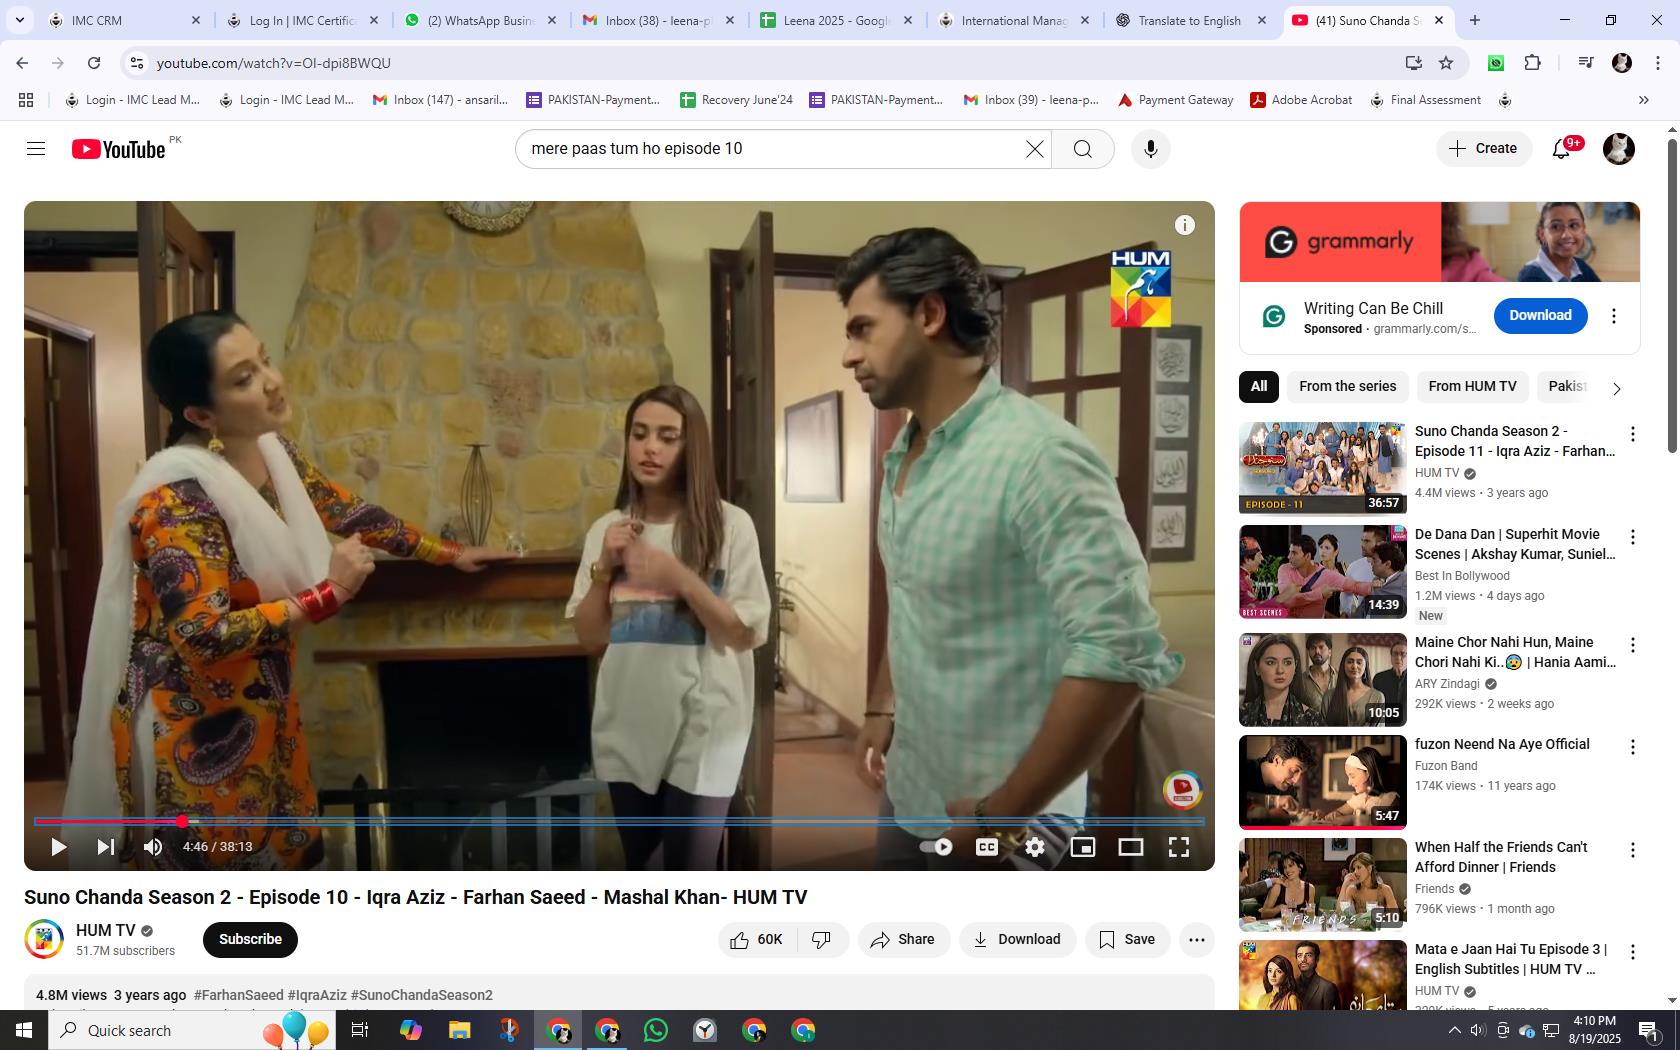Viewport: 1680px width, 1050px height.
Task: Seek along the video progress bar
Action: 619,821
